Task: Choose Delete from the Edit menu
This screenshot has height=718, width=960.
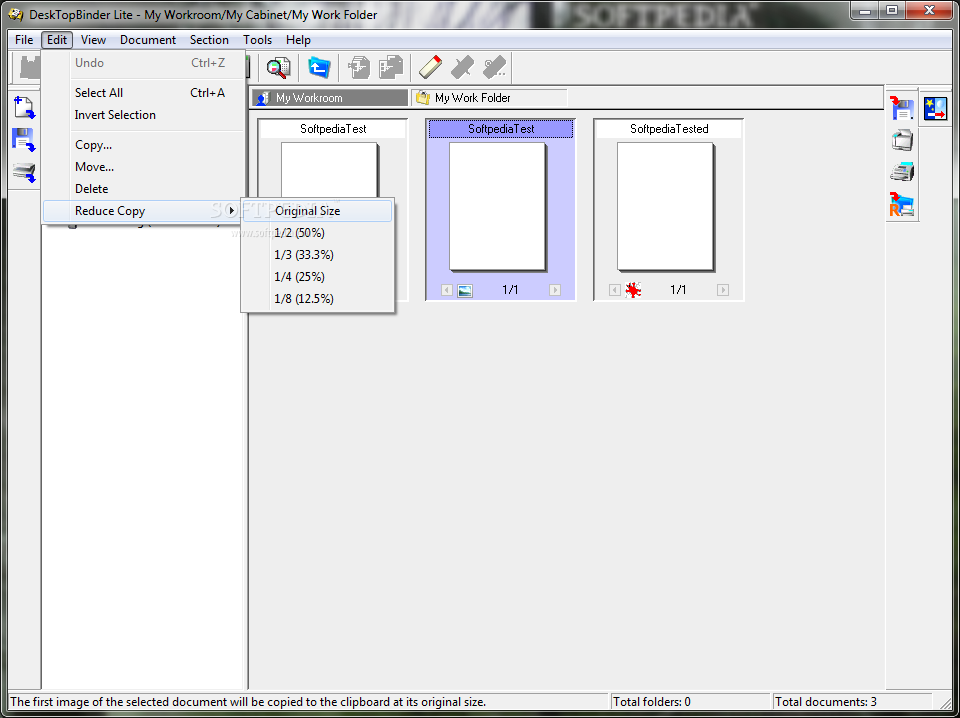Action: click(x=144, y=189)
